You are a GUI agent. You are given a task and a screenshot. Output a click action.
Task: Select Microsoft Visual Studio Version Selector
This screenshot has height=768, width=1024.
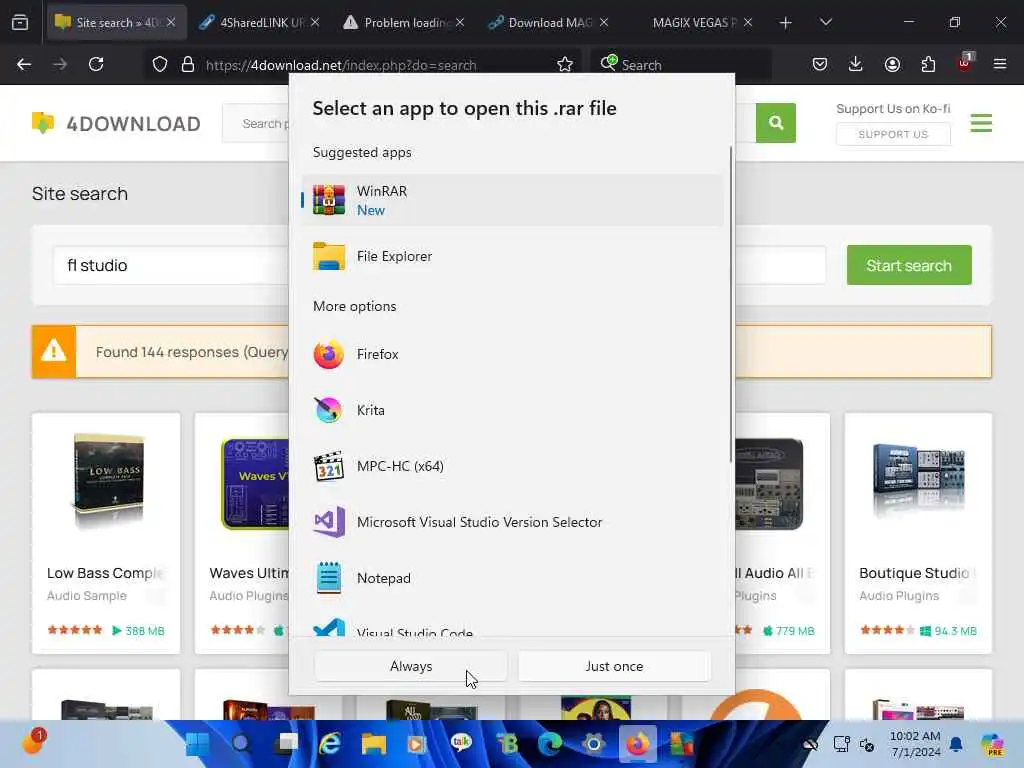coord(512,522)
